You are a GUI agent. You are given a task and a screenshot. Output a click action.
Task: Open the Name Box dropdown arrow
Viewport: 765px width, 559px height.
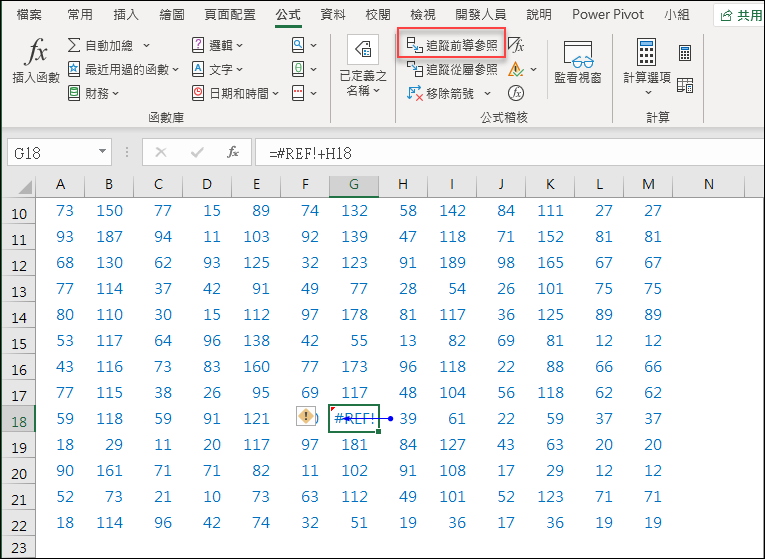tap(102, 151)
